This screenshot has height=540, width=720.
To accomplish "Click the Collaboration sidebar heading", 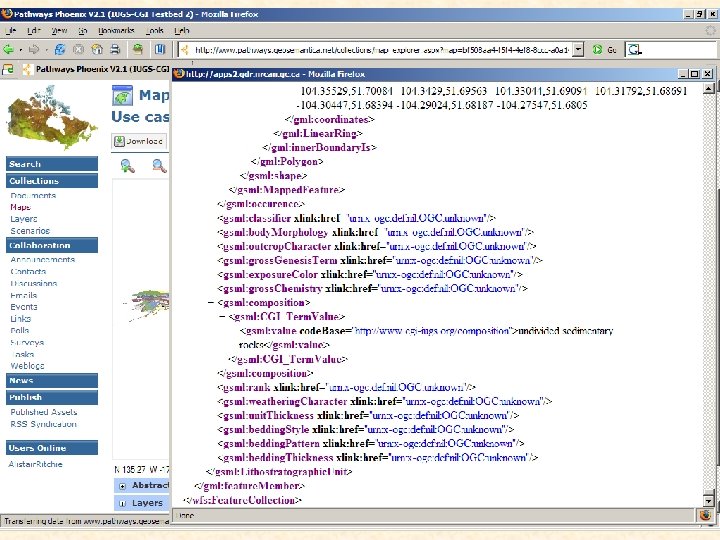I will [52, 245].
